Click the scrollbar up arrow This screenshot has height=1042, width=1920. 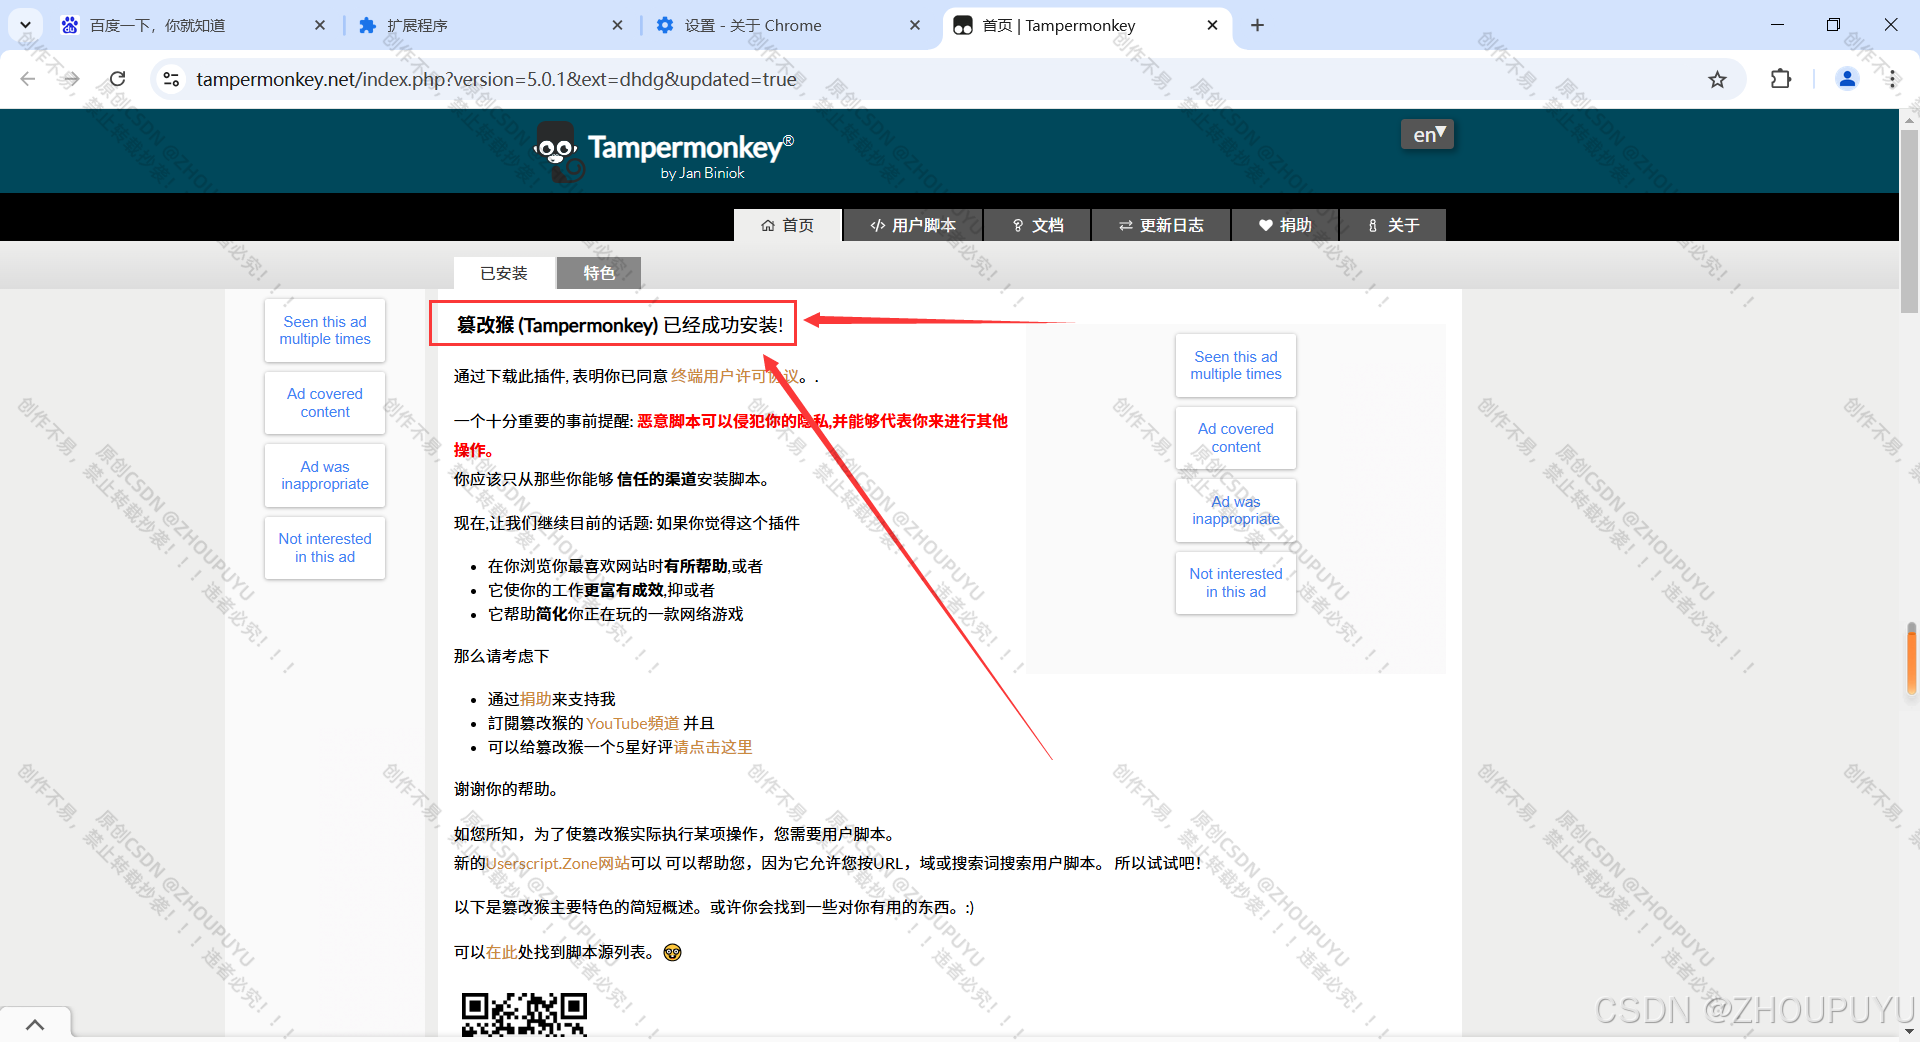coord(1909,118)
